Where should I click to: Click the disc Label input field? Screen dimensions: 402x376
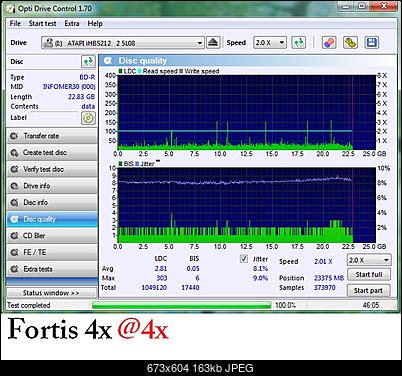click(55, 118)
